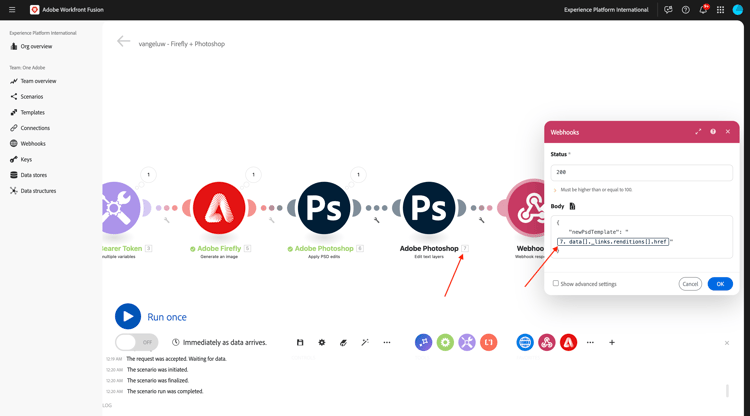Open Keys page

(26, 159)
